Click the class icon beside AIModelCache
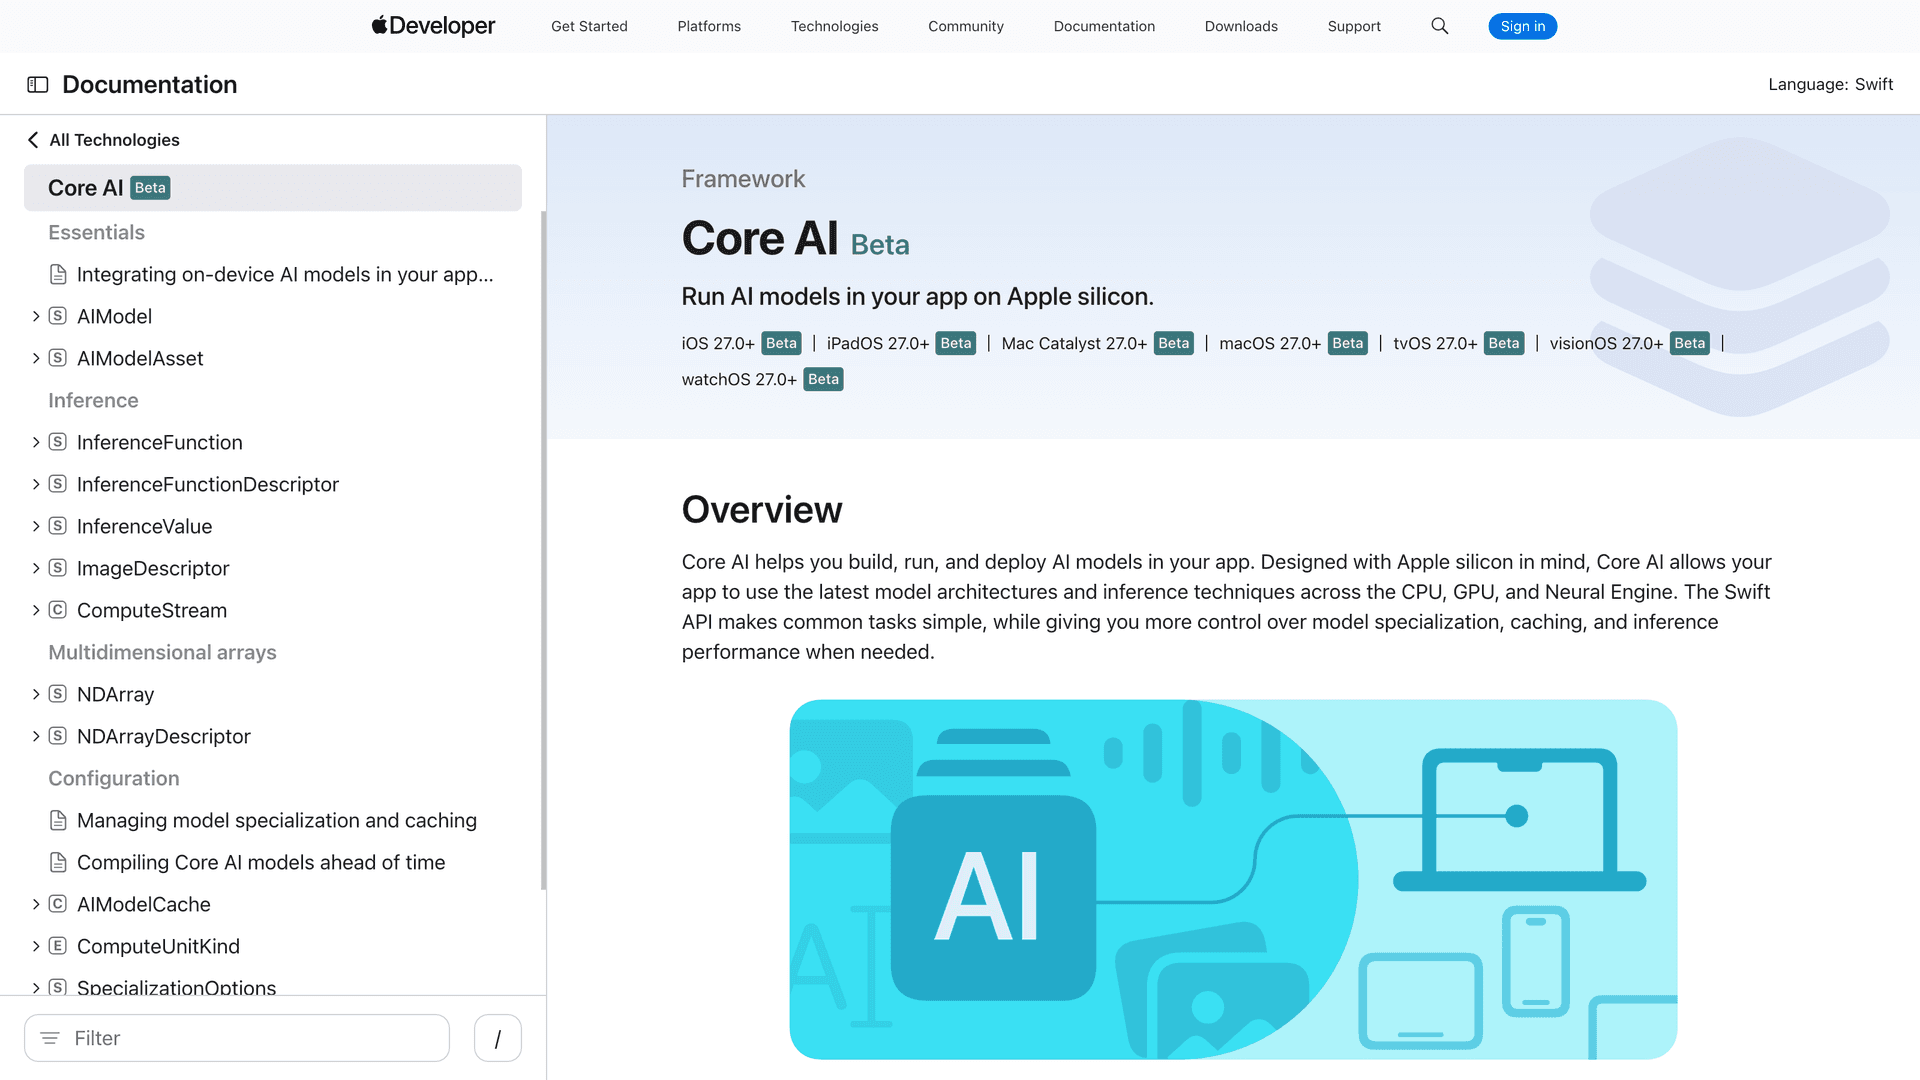This screenshot has width=1920, height=1080. click(58, 904)
